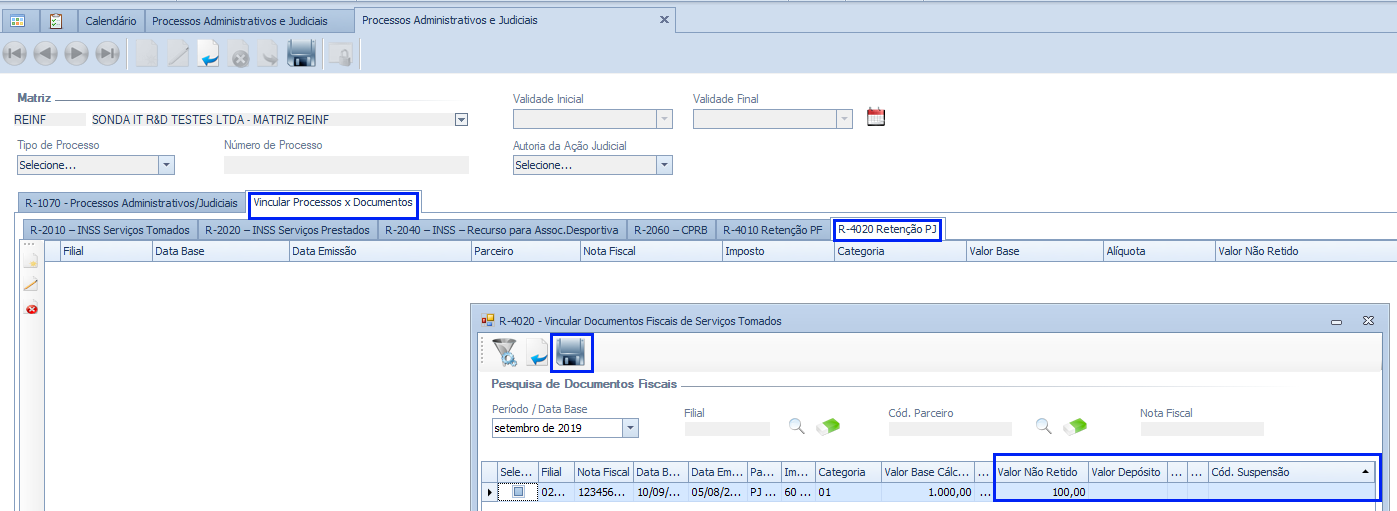
Task: Open R-2040 – INSS Recurso para Assoc.Desportiva tab
Action: coord(501,229)
